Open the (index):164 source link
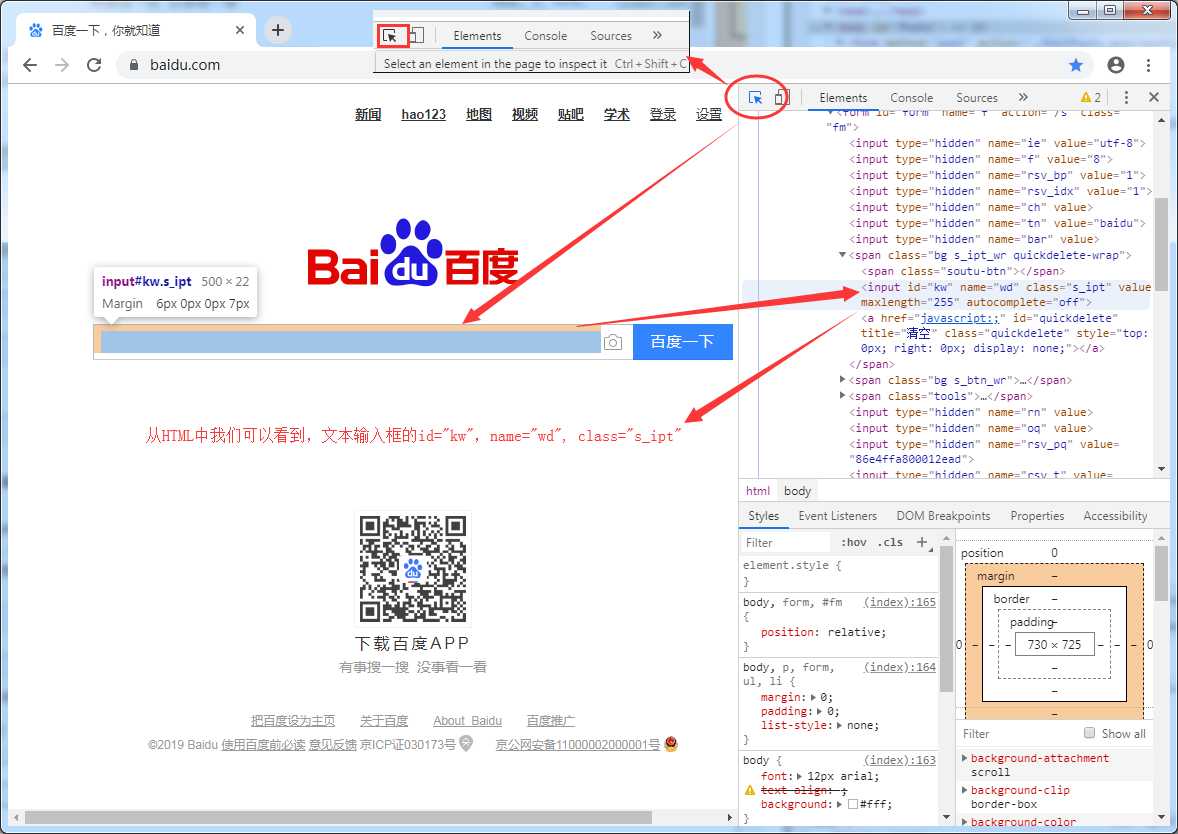The height and width of the screenshot is (834, 1178). [899, 667]
